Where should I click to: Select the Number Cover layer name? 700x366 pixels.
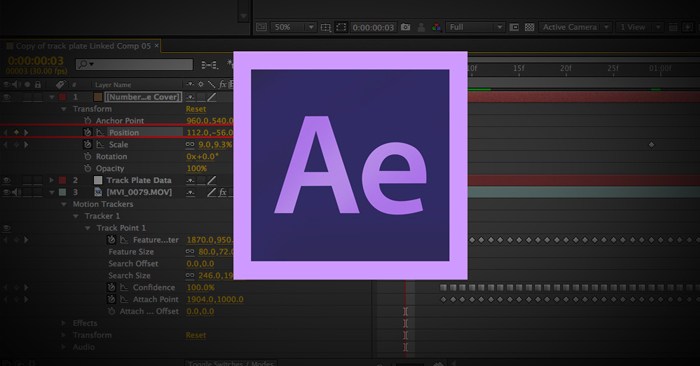pos(143,97)
